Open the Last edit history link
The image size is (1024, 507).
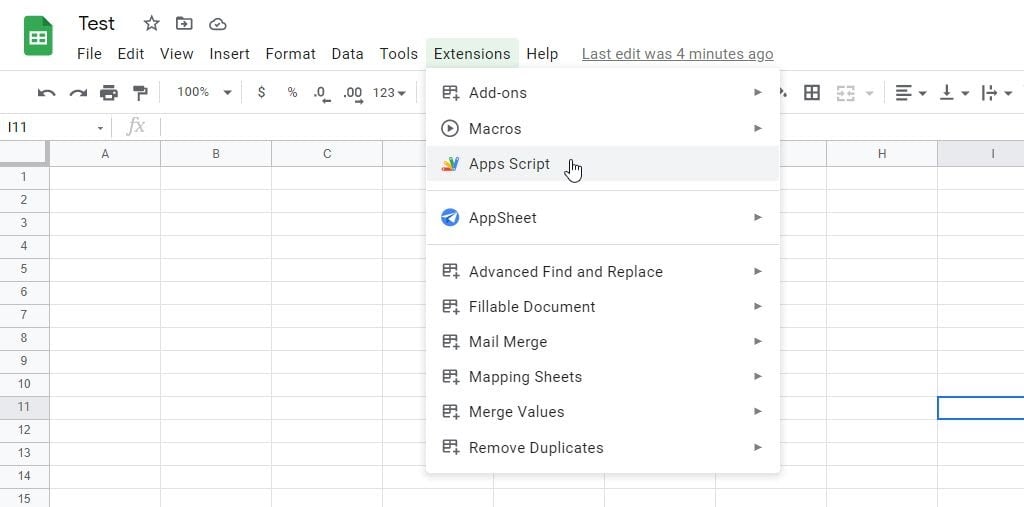(677, 54)
